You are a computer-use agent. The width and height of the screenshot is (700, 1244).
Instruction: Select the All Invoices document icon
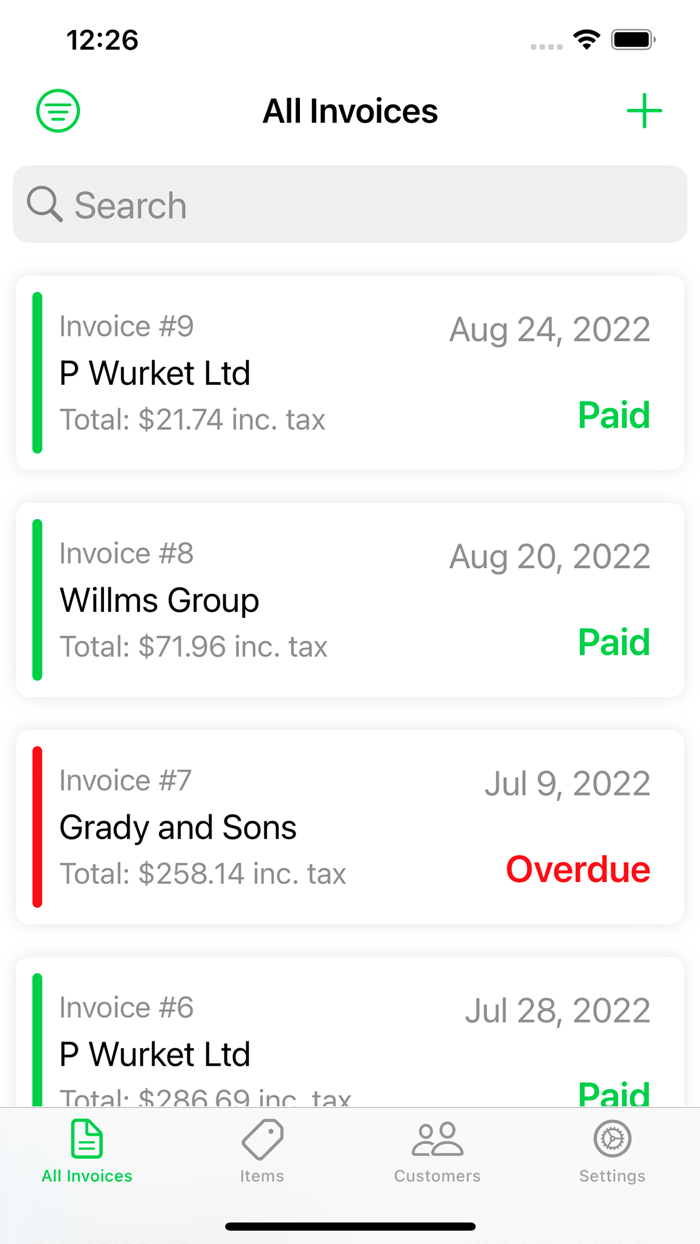tap(87, 1136)
